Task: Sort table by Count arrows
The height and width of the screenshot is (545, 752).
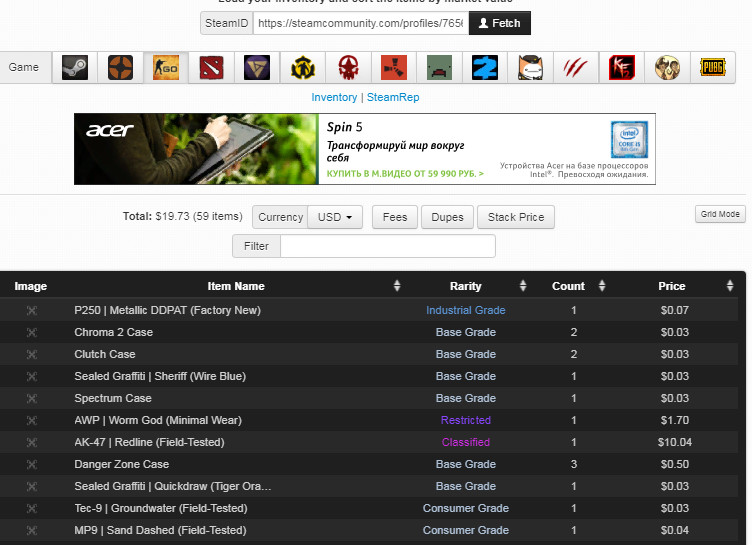Action: (x=602, y=286)
